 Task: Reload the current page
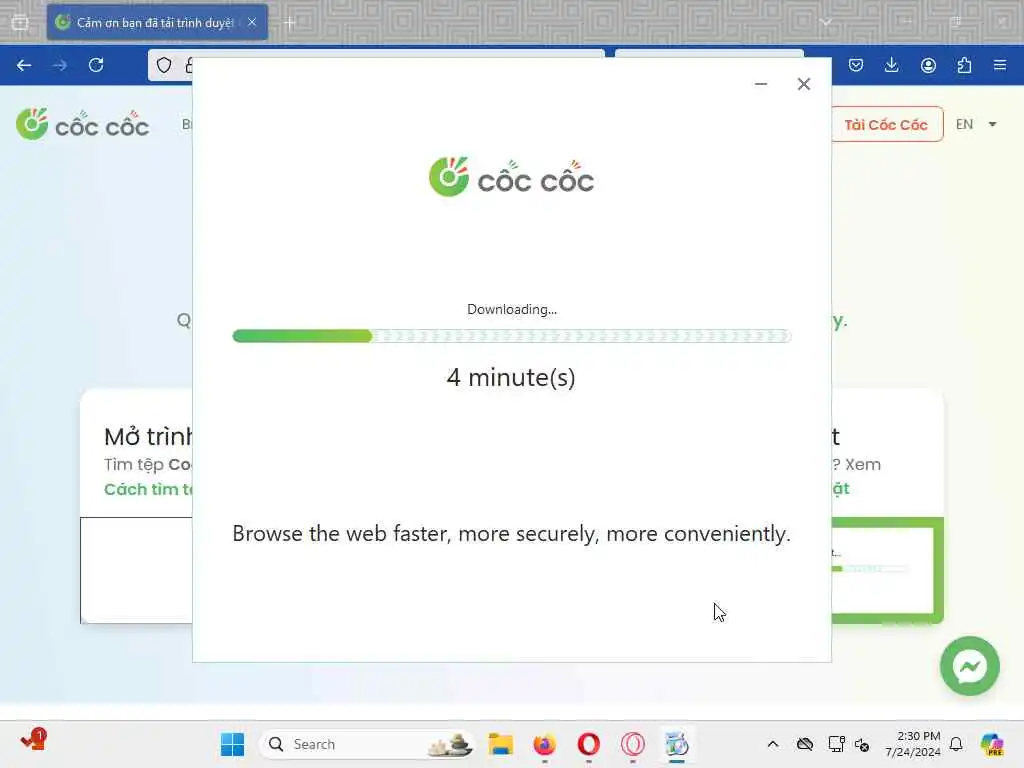tap(96, 65)
